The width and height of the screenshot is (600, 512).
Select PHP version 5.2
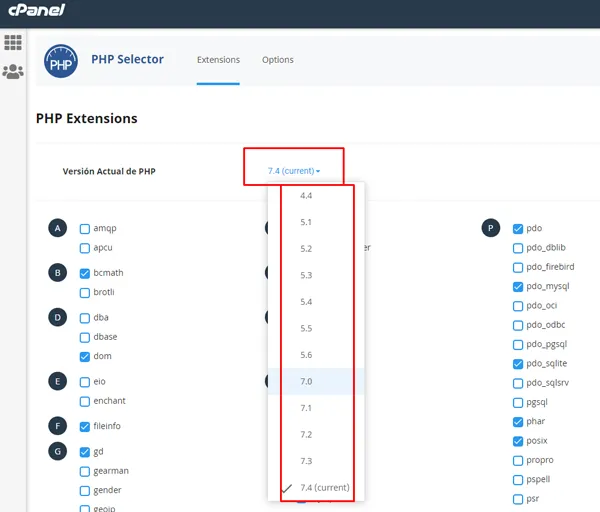pyautogui.click(x=316, y=249)
